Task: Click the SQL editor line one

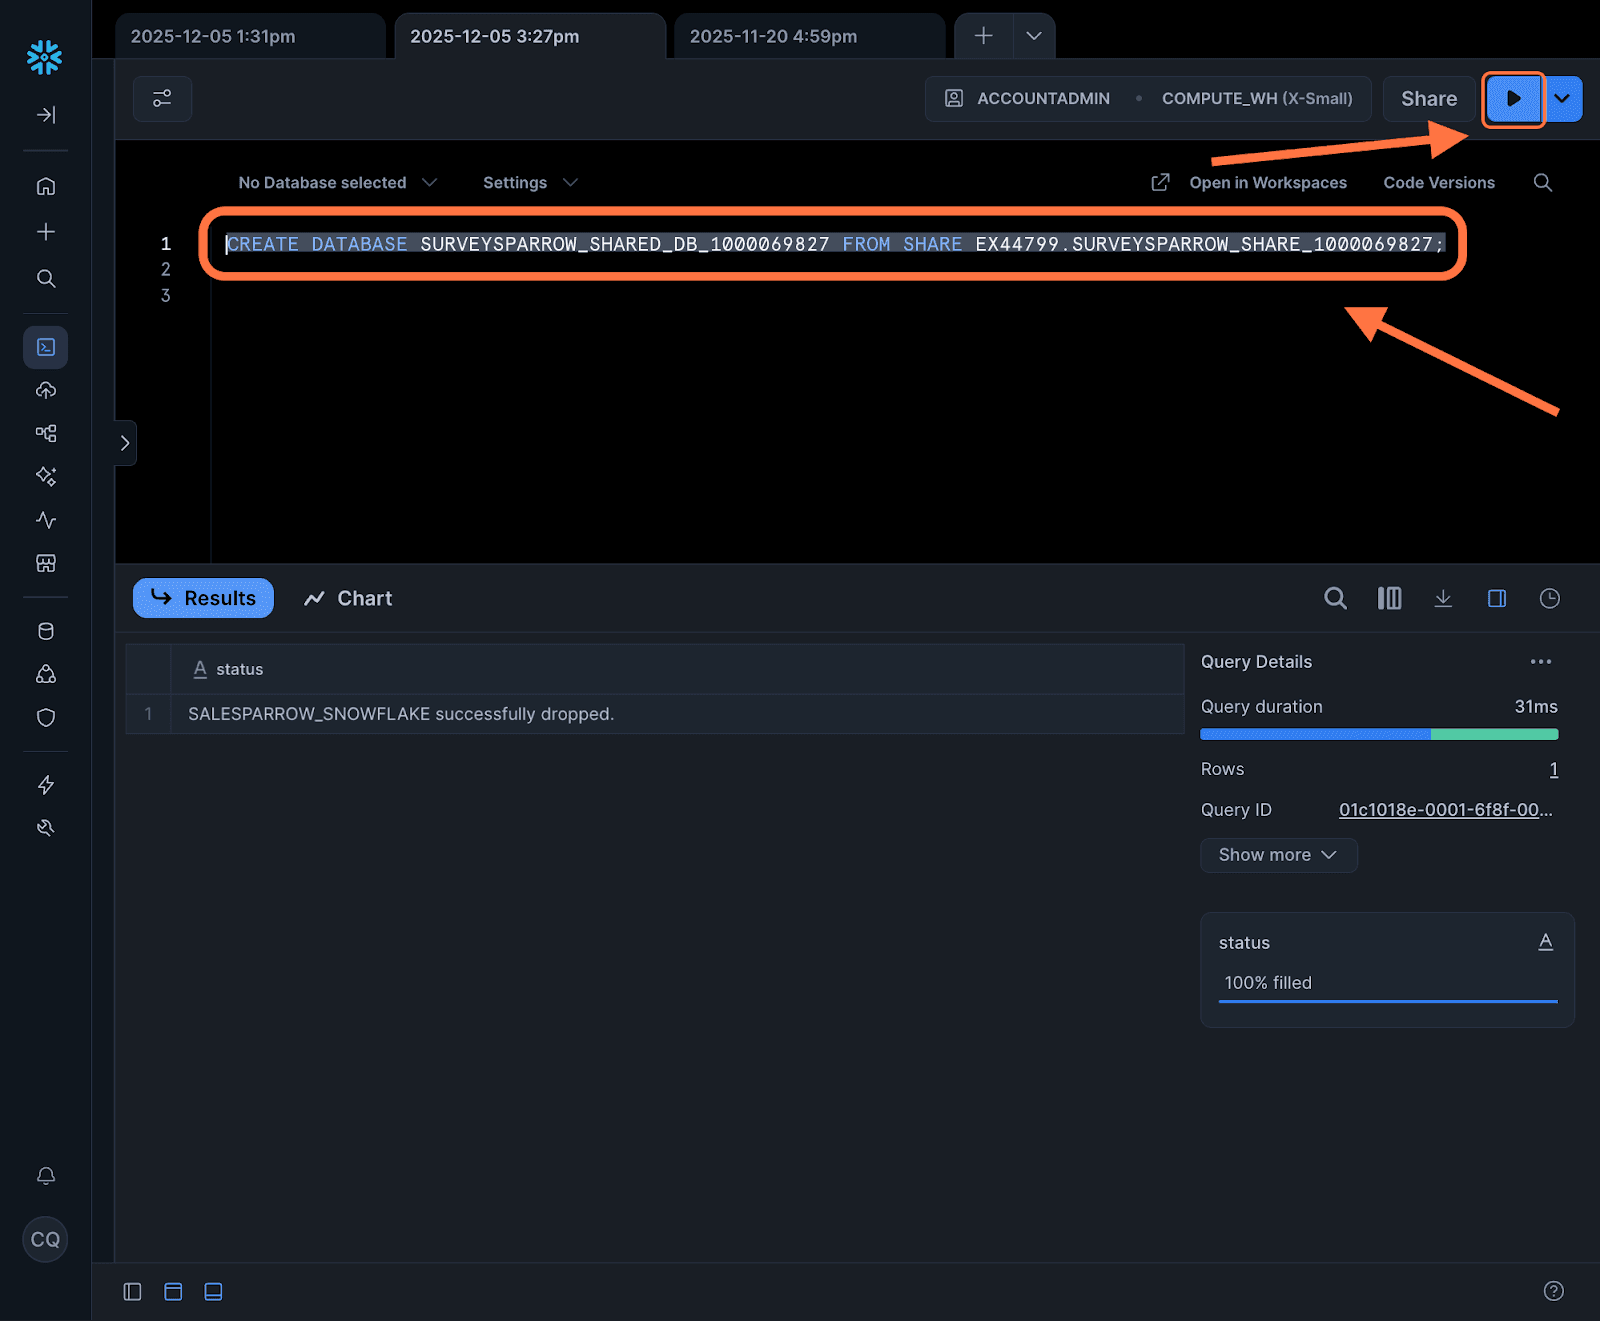Action: [834, 244]
